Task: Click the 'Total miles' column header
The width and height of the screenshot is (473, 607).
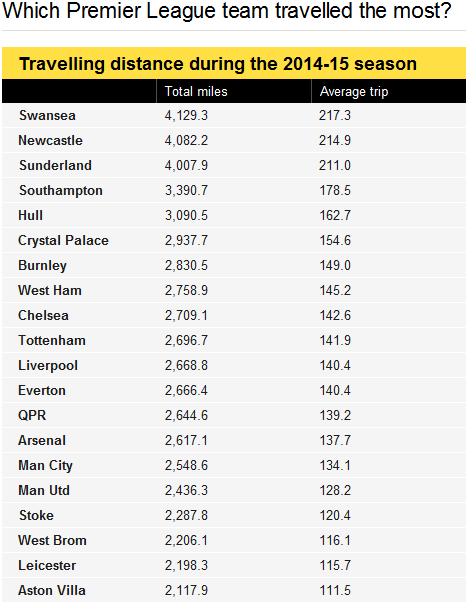Action: (x=196, y=91)
